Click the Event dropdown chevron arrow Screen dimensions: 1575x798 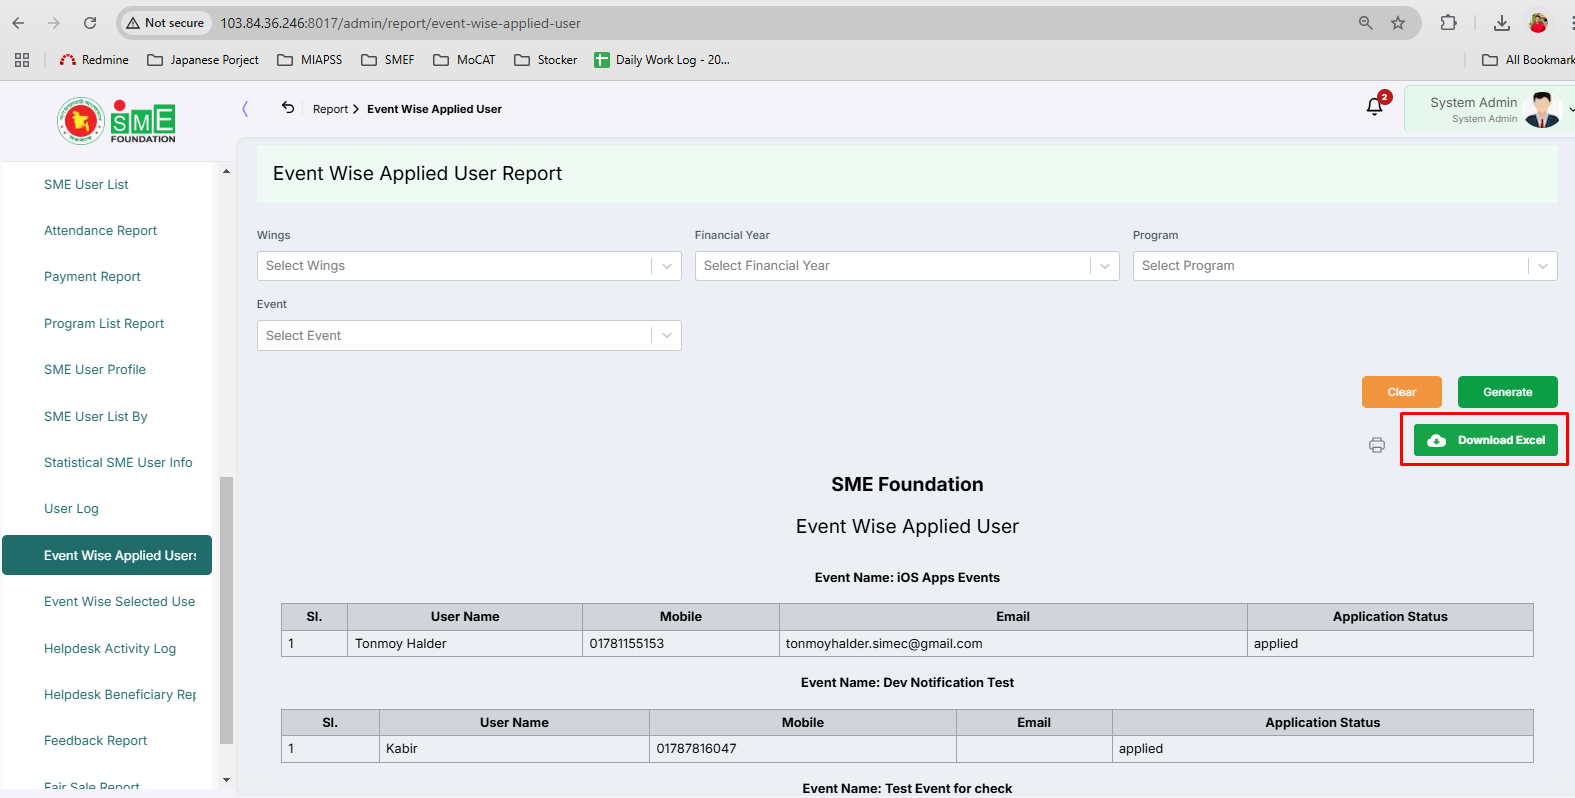[x=667, y=336]
